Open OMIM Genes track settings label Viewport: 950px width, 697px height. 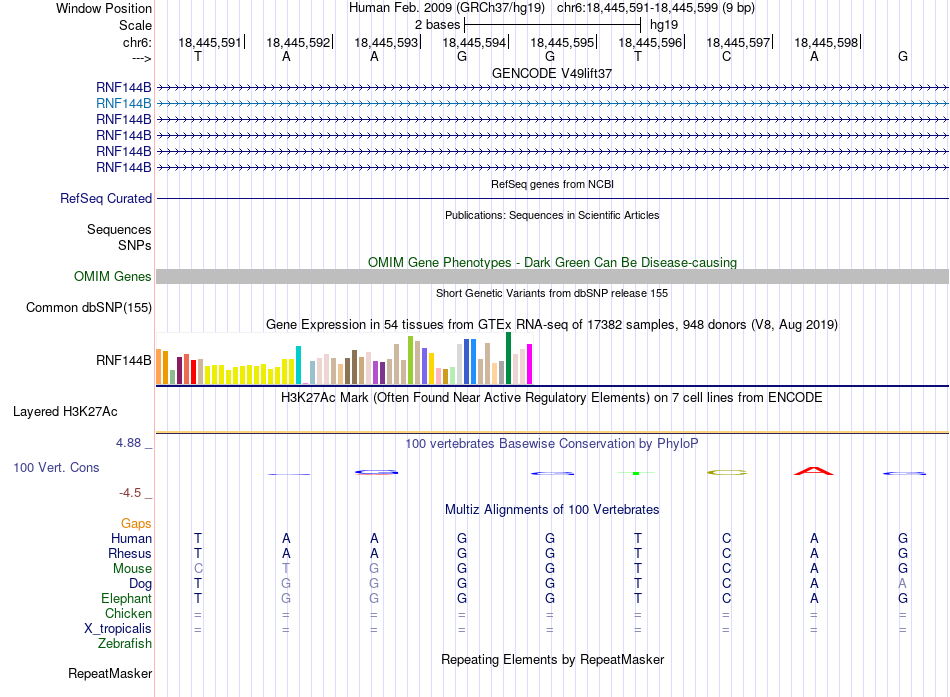[113, 276]
